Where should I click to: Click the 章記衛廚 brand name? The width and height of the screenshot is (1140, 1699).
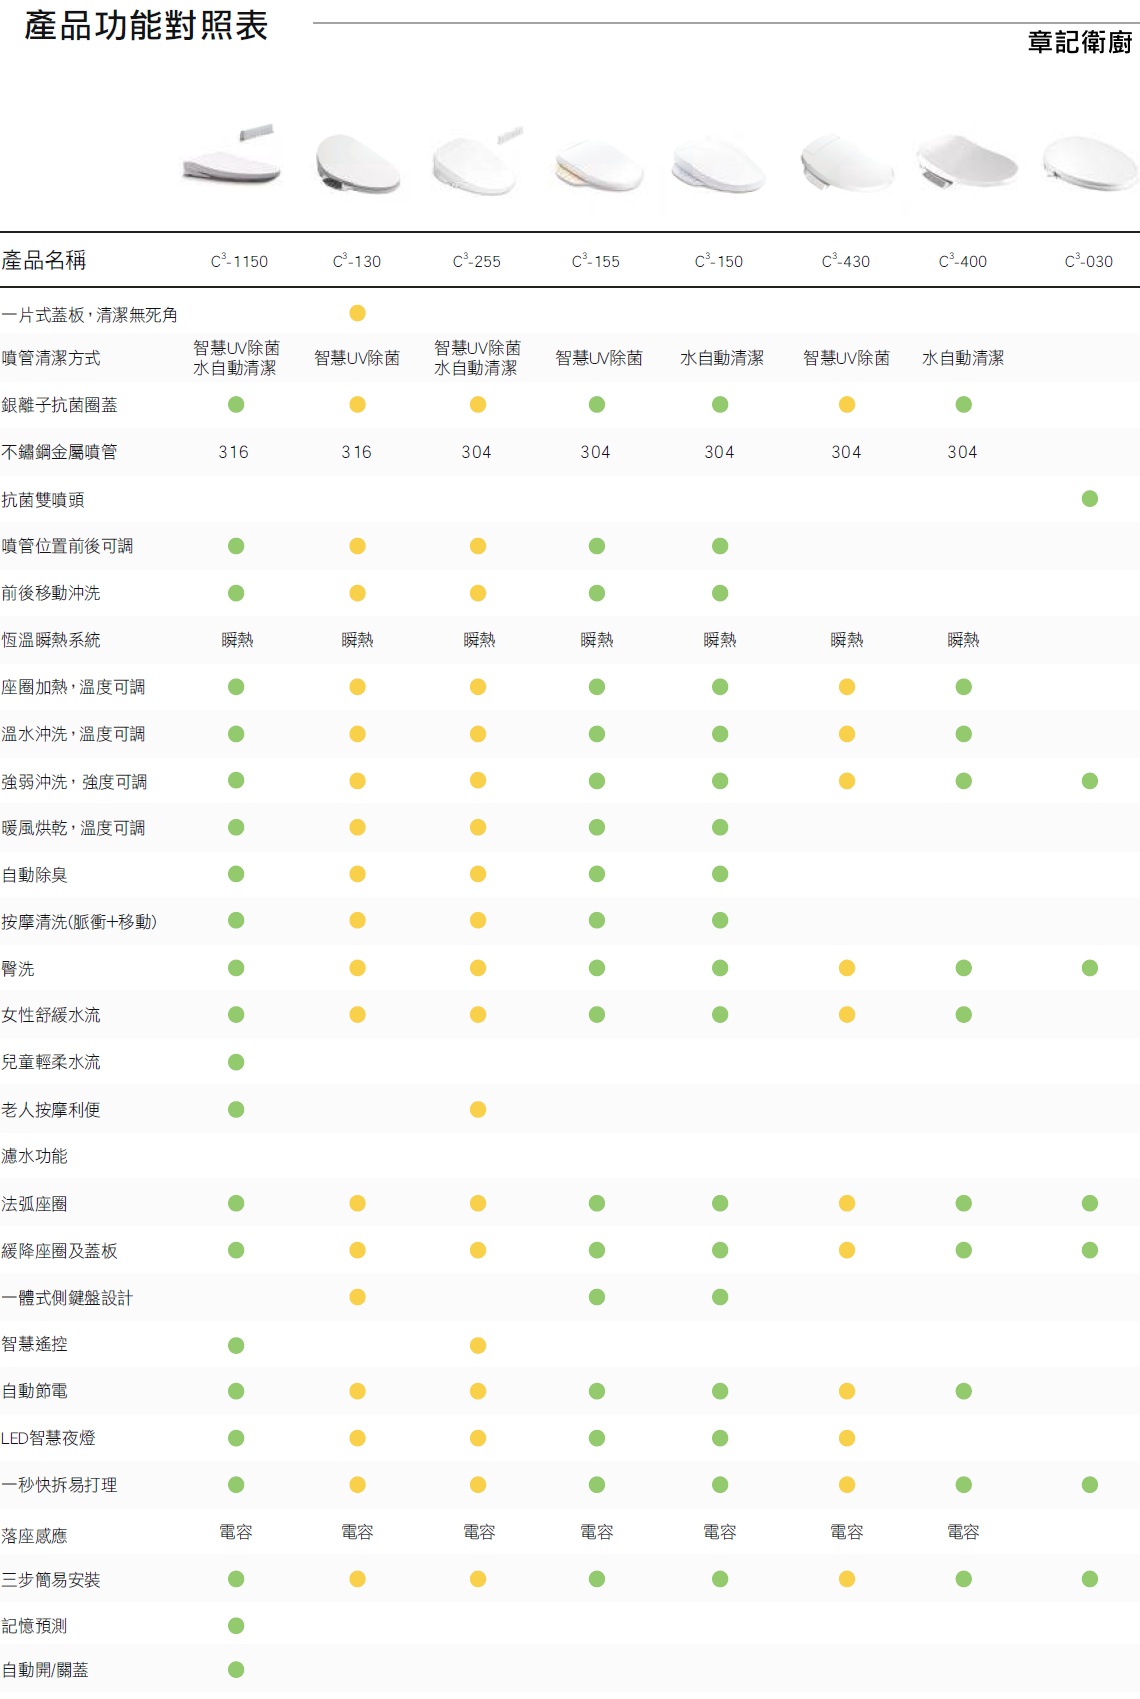pyautogui.click(x=1080, y=42)
